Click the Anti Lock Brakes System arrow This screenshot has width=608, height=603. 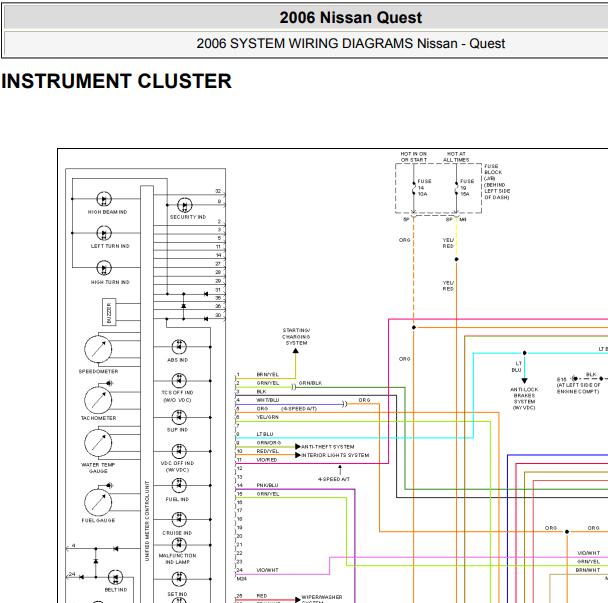(524, 380)
